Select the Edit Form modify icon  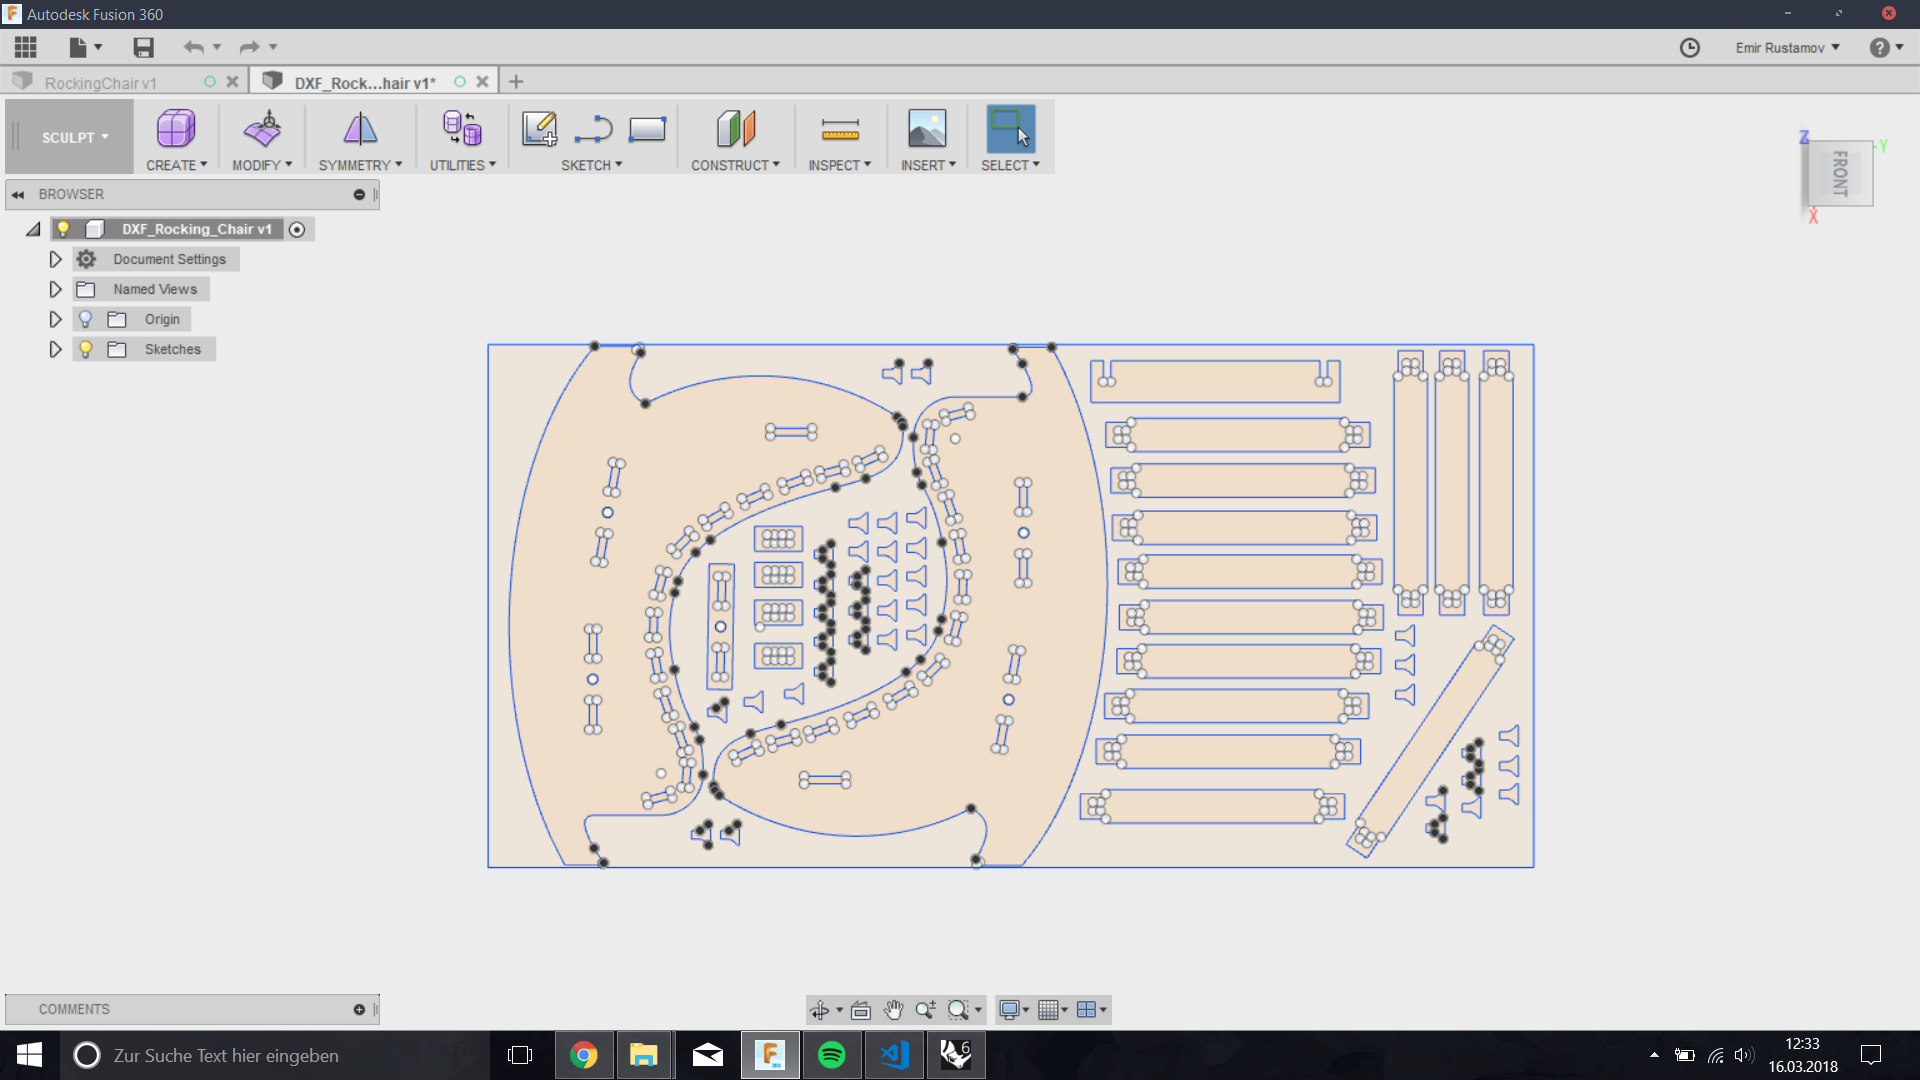[262, 129]
